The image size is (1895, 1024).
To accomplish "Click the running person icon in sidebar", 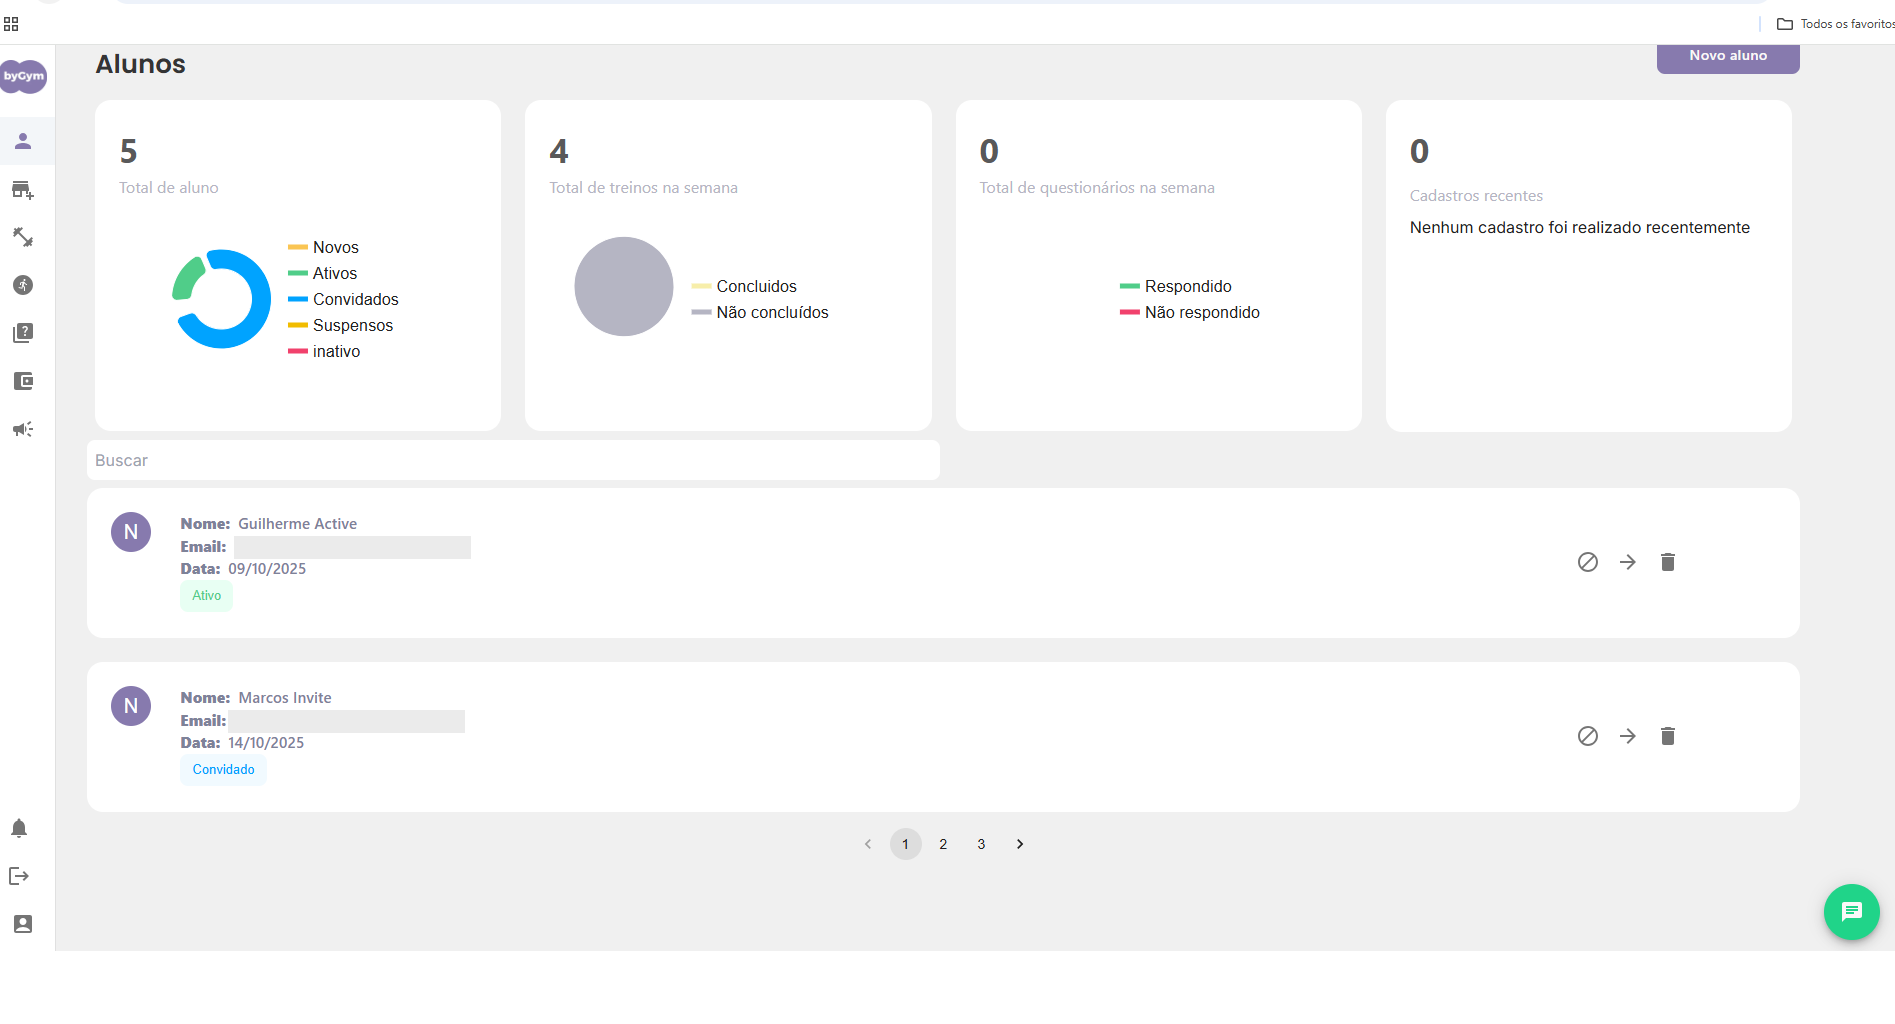I will coord(23,285).
